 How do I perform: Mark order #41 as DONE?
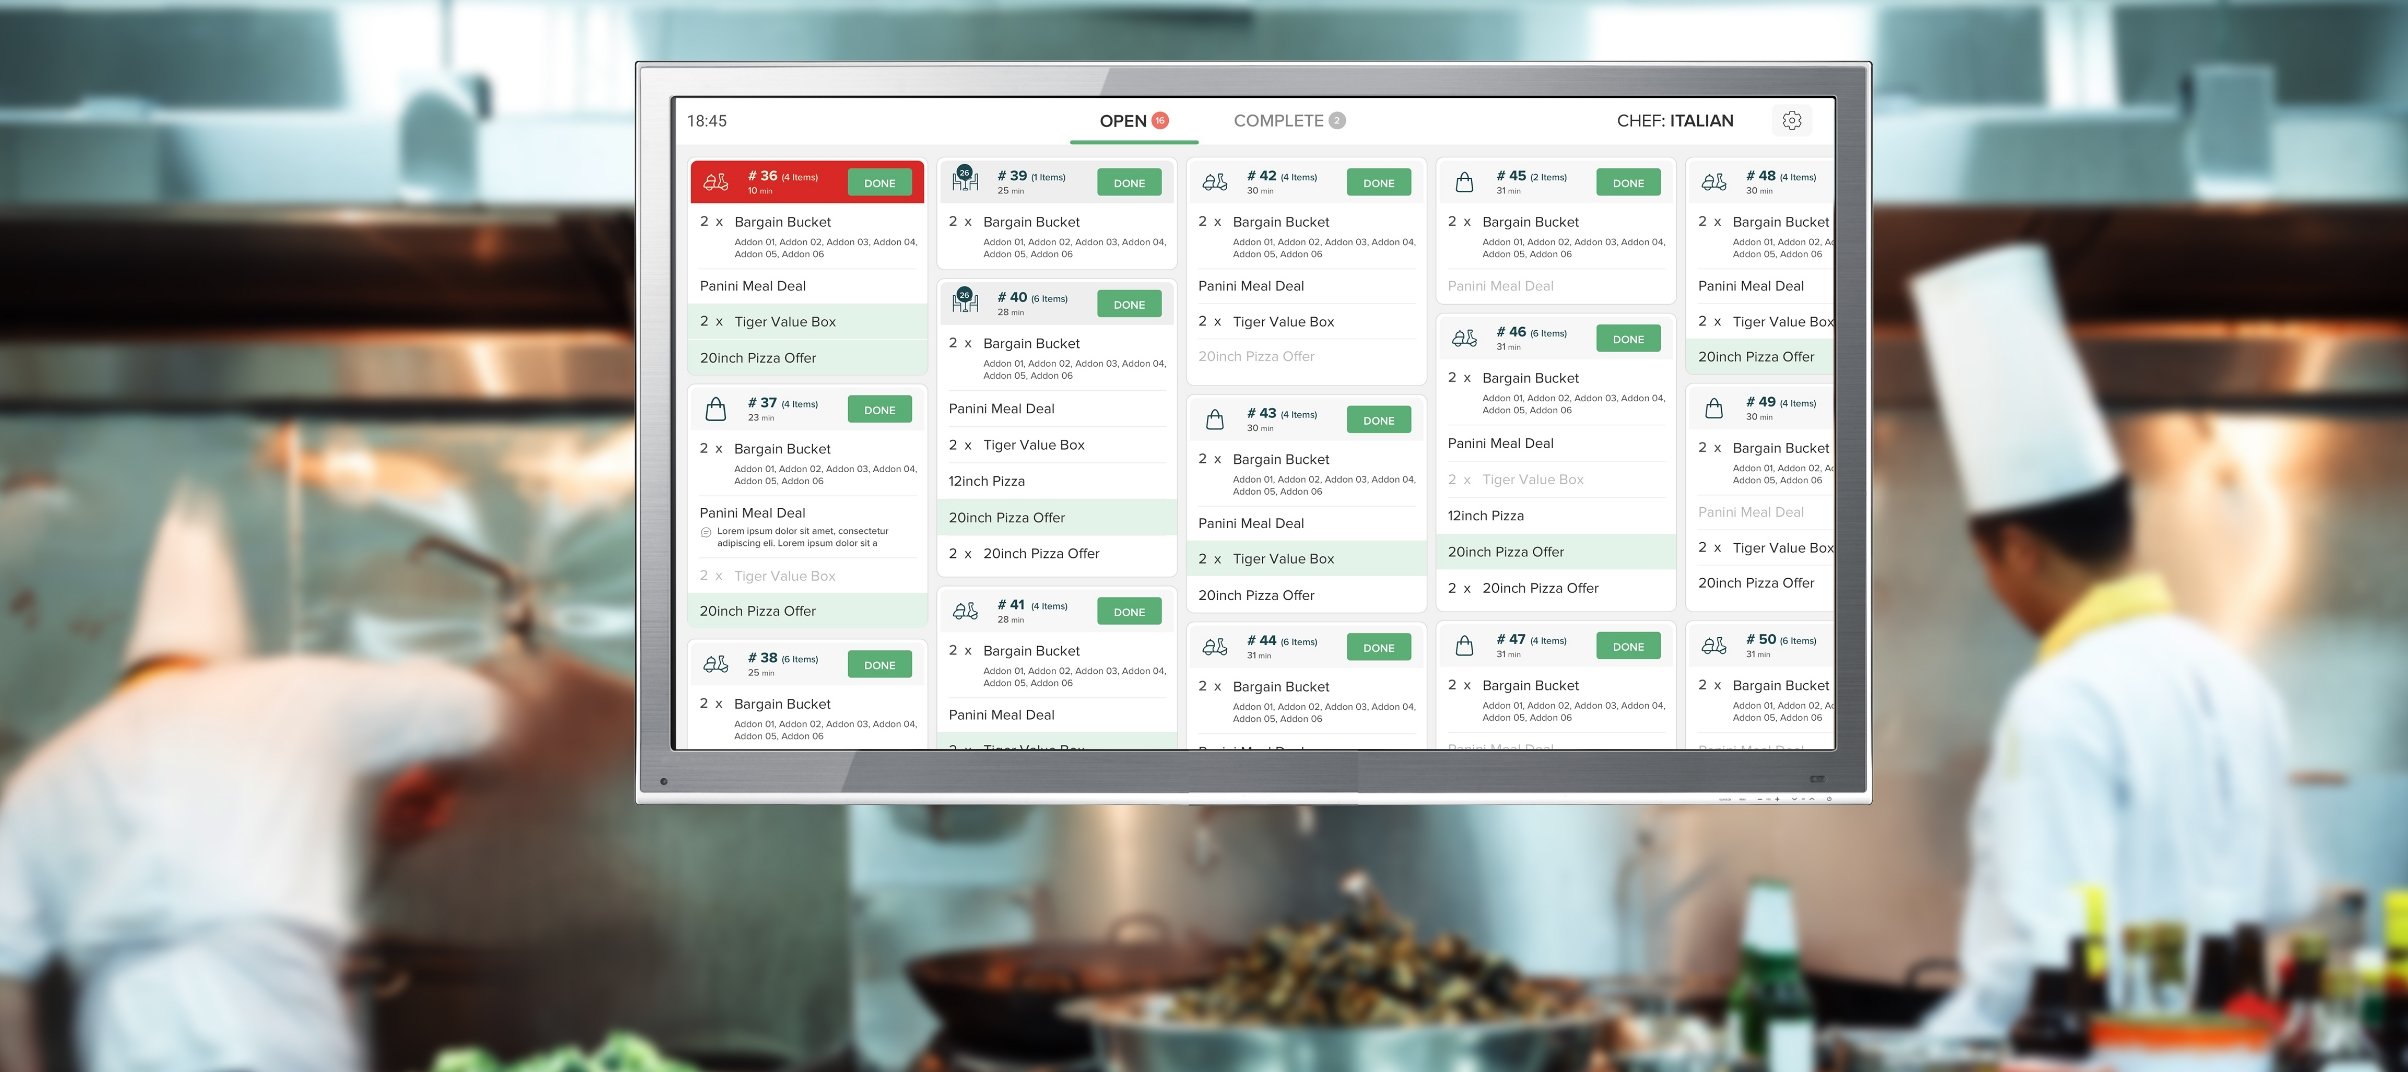tap(1129, 611)
